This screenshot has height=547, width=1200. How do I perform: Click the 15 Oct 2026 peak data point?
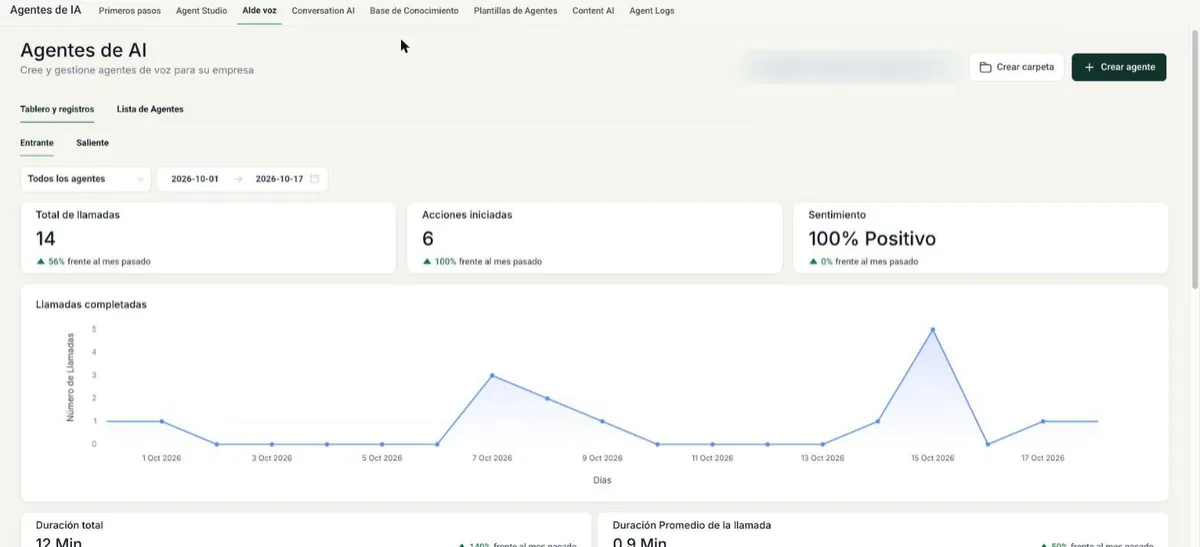933,329
